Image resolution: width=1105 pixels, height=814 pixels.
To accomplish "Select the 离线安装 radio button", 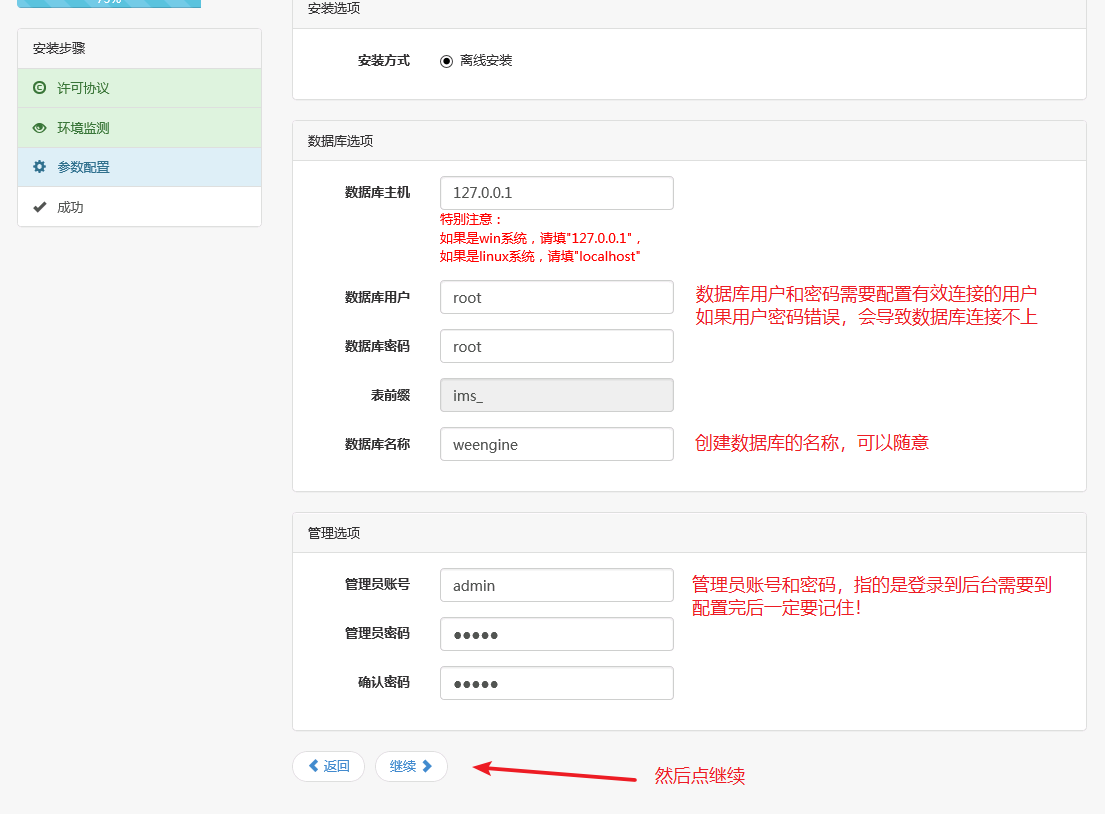I will pos(446,61).
